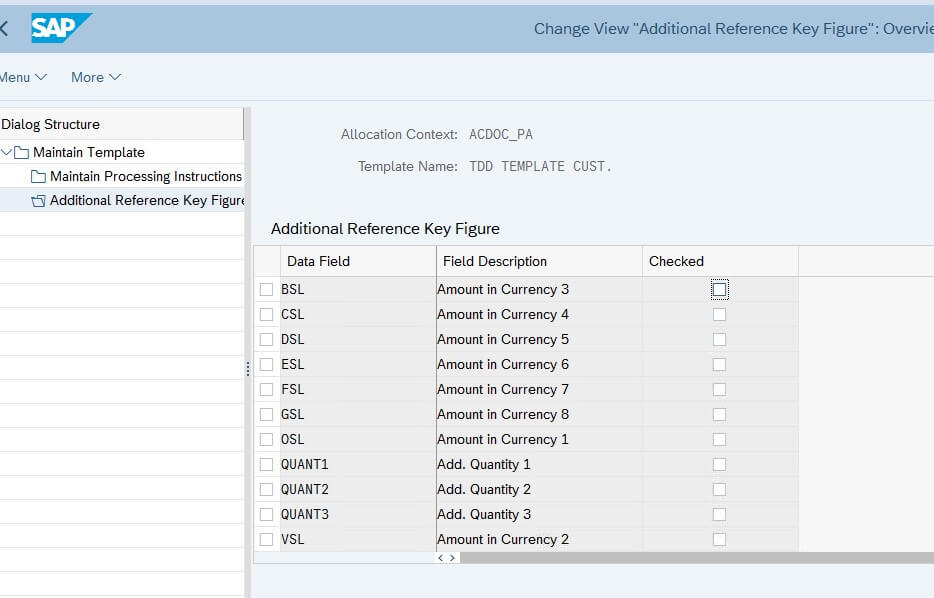The width and height of the screenshot is (934, 598).
Task: Click the Dialog Structure panel header
Action: pos(122,124)
